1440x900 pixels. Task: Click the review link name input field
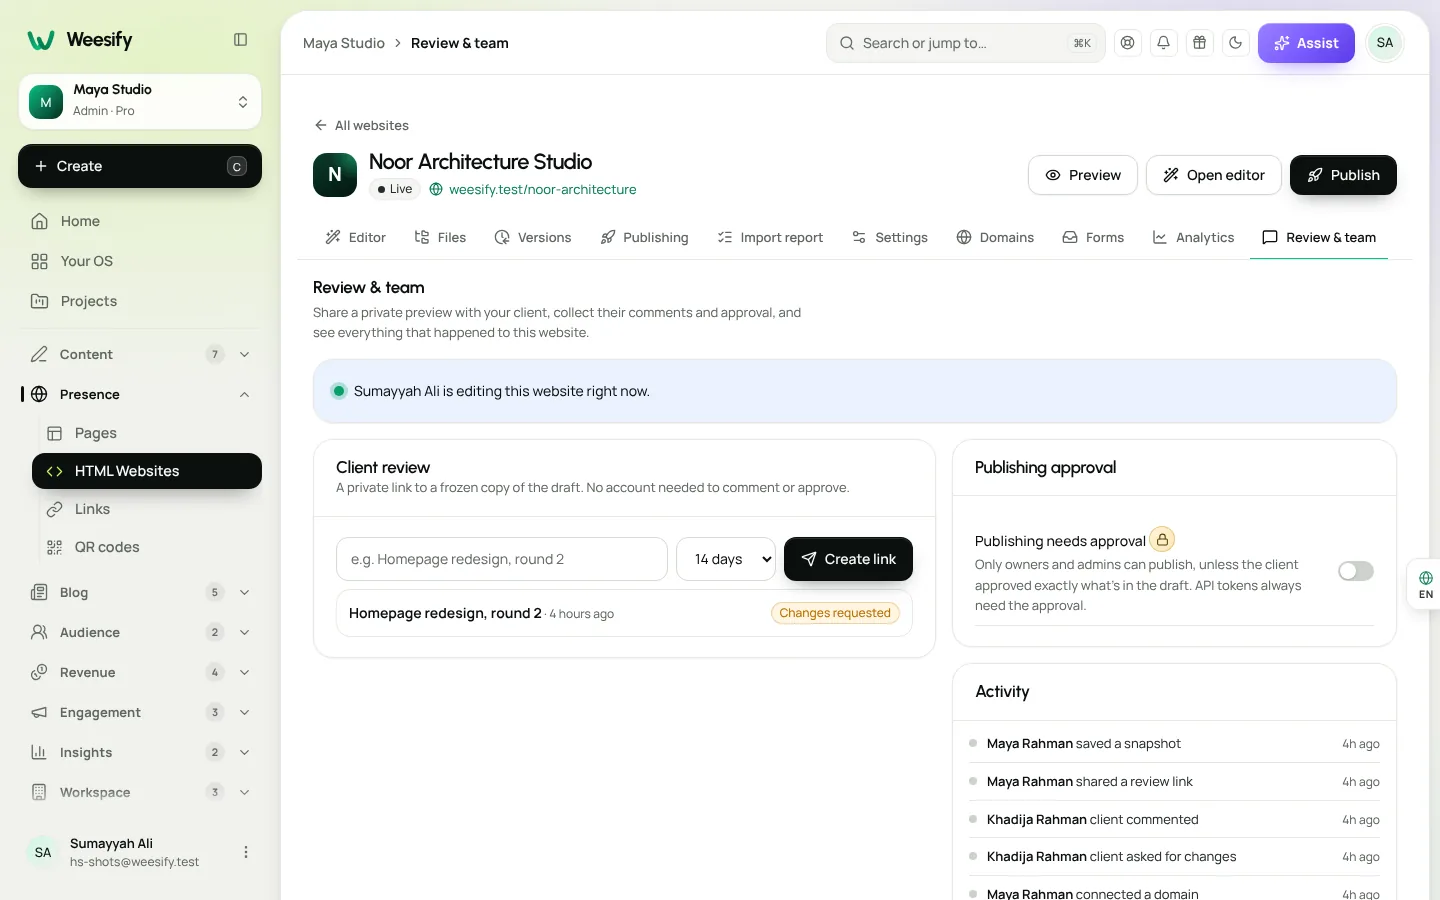coord(502,559)
